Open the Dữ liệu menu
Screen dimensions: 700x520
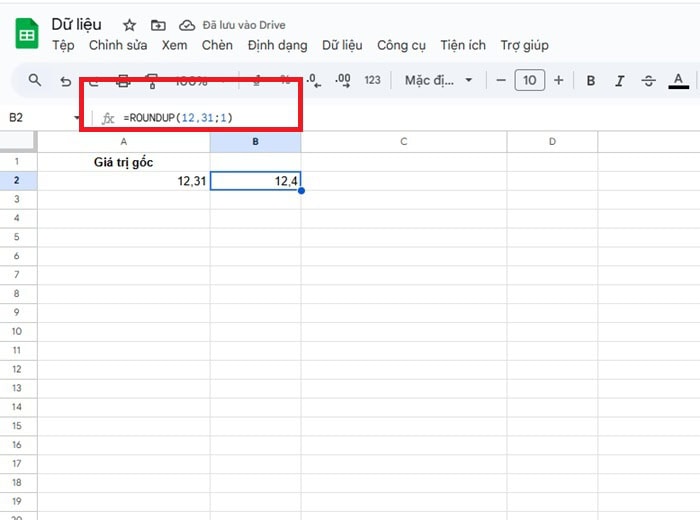click(x=342, y=46)
